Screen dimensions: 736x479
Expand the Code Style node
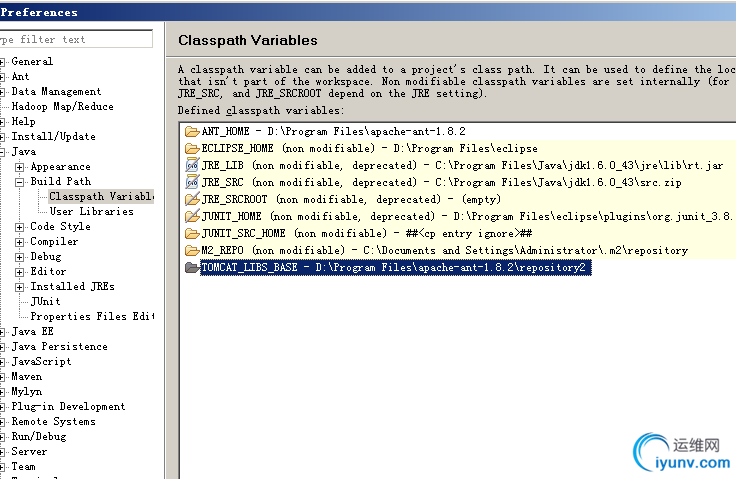19,227
